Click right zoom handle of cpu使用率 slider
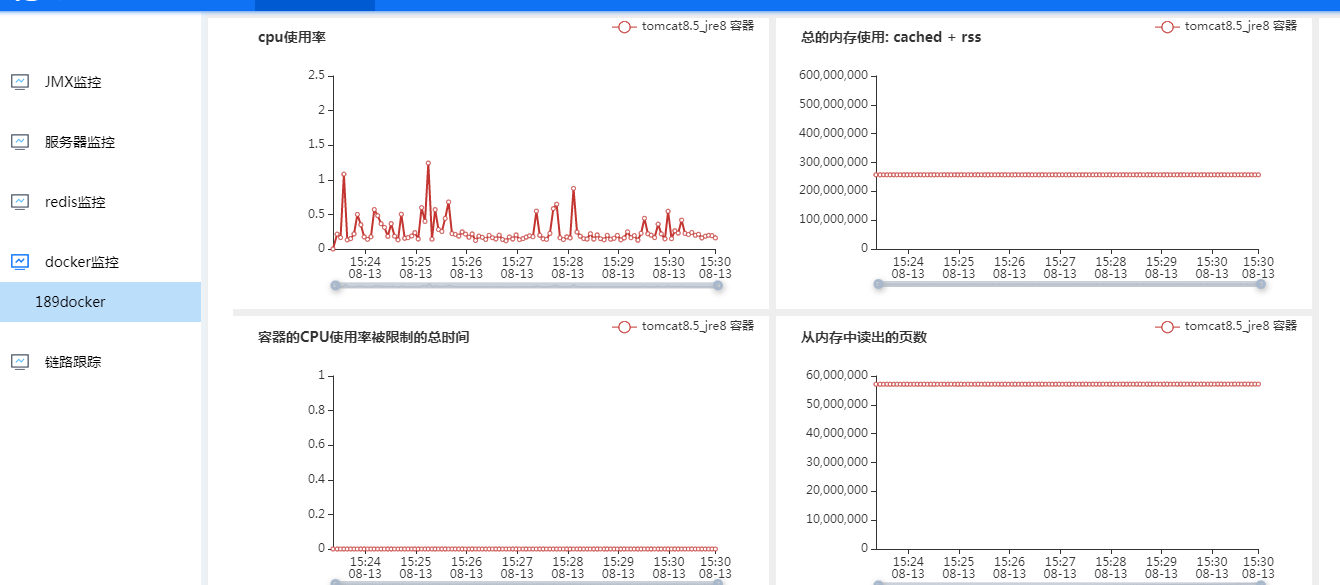The width and height of the screenshot is (1340, 585). 718,285
